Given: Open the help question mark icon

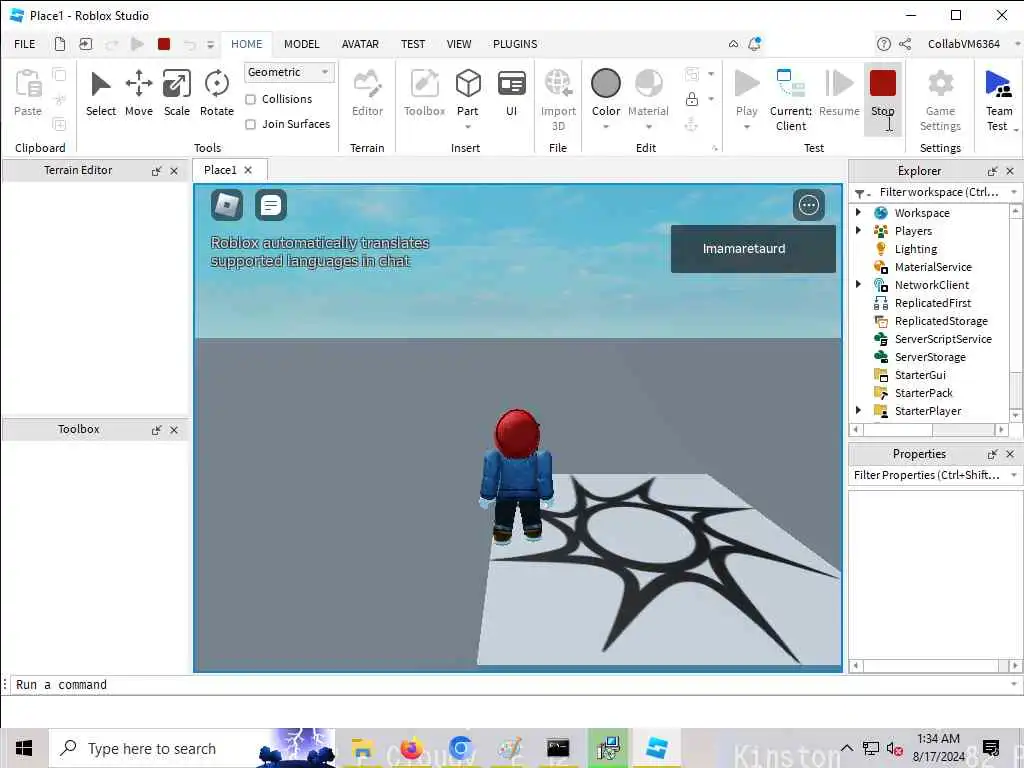Looking at the screenshot, I should tap(883, 44).
